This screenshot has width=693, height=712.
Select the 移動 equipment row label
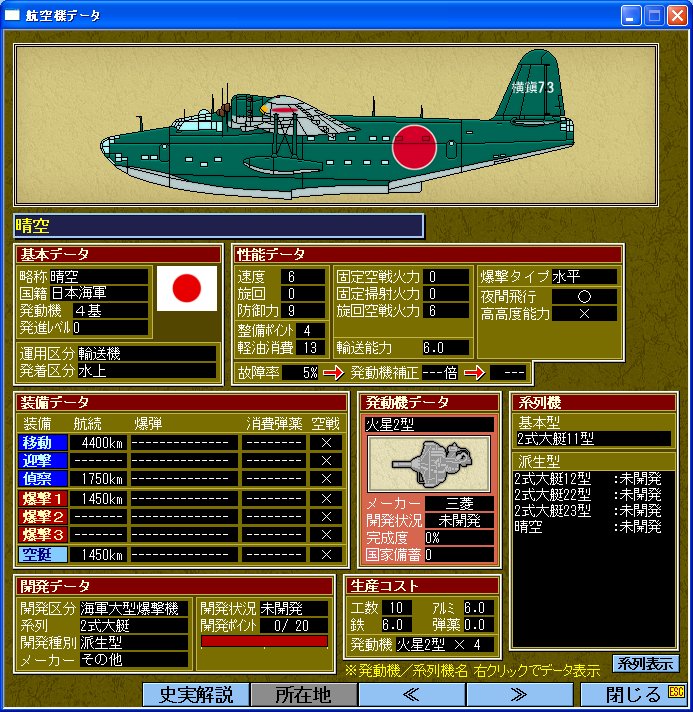point(43,442)
